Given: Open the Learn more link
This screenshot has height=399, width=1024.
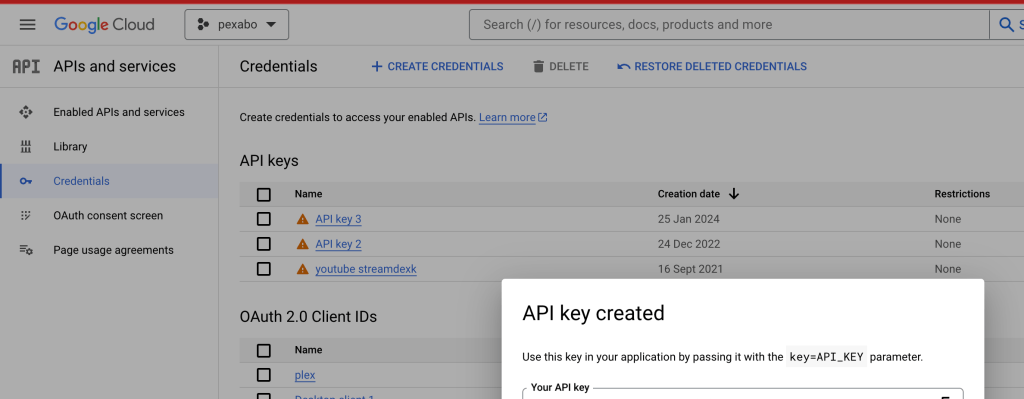Looking at the screenshot, I should click(x=507, y=118).
